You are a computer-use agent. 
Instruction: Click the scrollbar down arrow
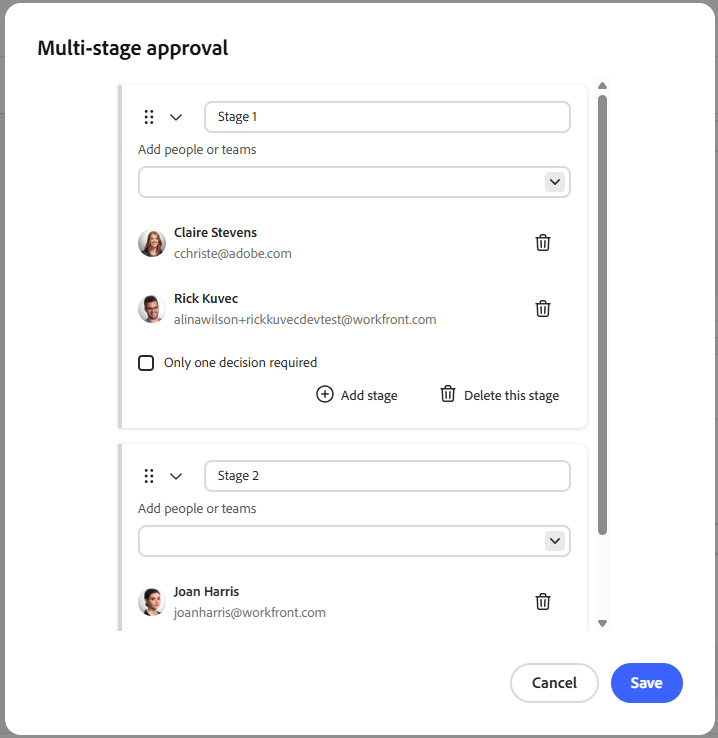pos(602,623)
